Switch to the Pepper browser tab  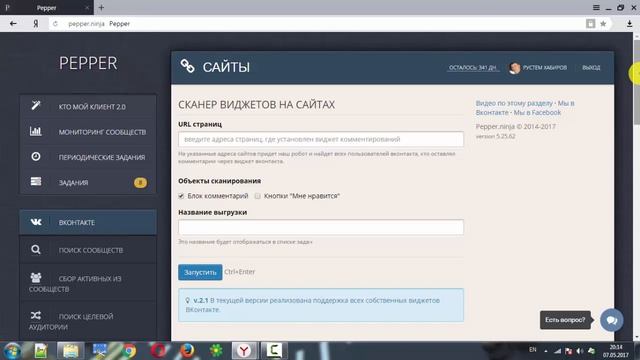47,7
